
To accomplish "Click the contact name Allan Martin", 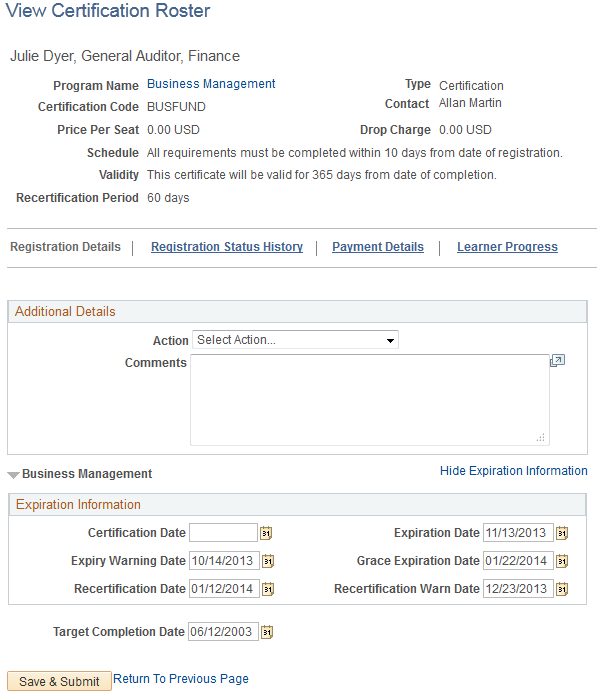I will 470,103.
